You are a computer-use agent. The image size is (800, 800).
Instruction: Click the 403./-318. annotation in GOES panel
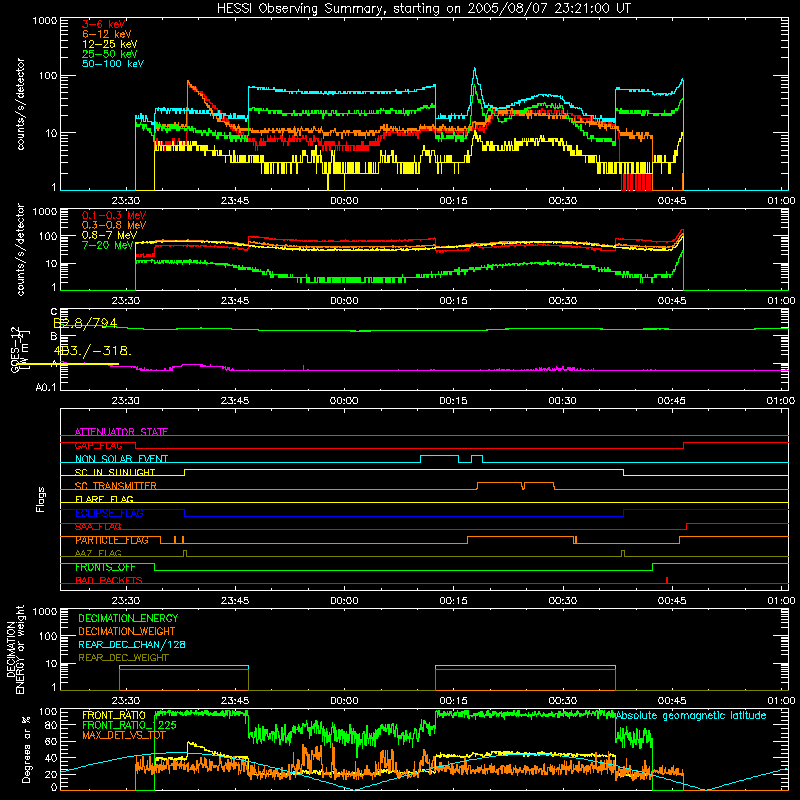[93, 351]
